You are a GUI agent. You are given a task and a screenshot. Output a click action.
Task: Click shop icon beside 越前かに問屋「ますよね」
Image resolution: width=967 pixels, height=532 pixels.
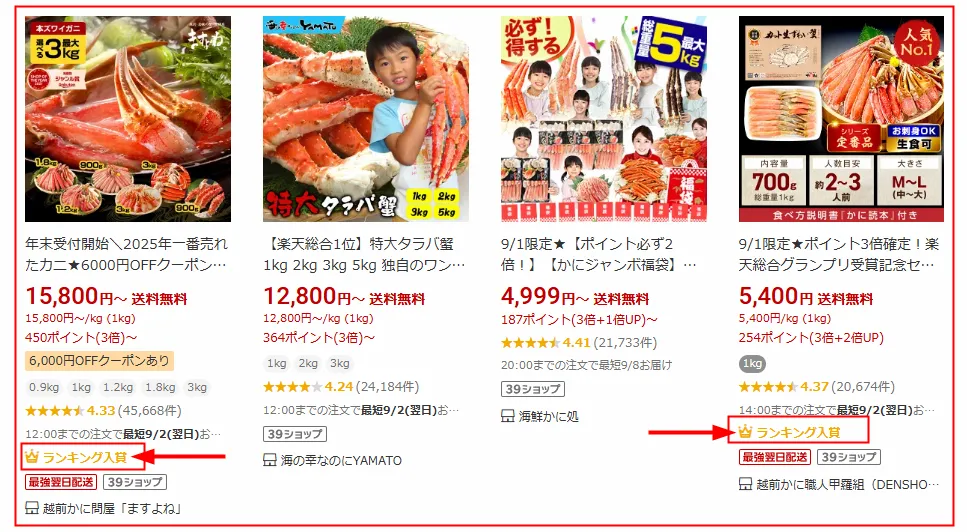31,508
